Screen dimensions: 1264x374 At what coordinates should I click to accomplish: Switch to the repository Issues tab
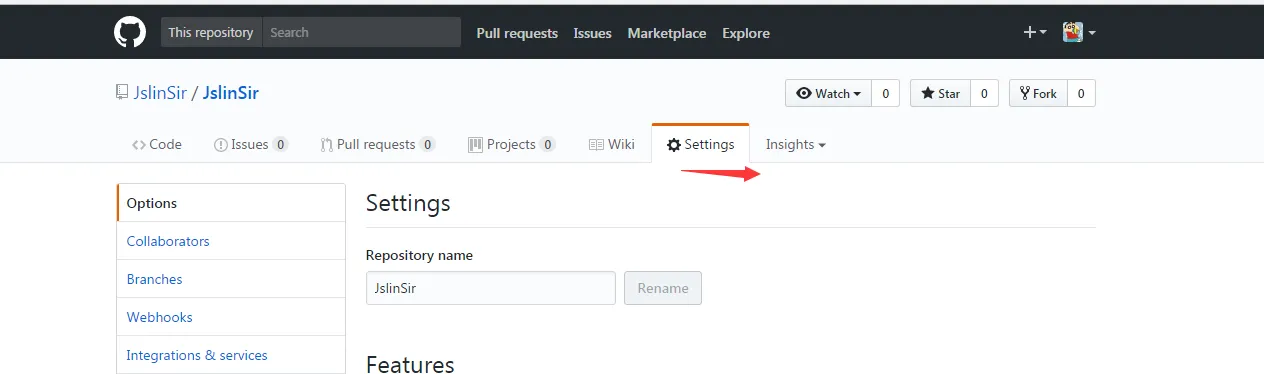[251, 144]
